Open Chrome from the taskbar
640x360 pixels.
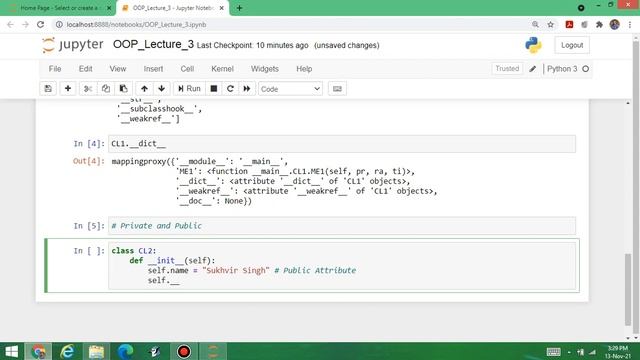[x=38, y=351]
